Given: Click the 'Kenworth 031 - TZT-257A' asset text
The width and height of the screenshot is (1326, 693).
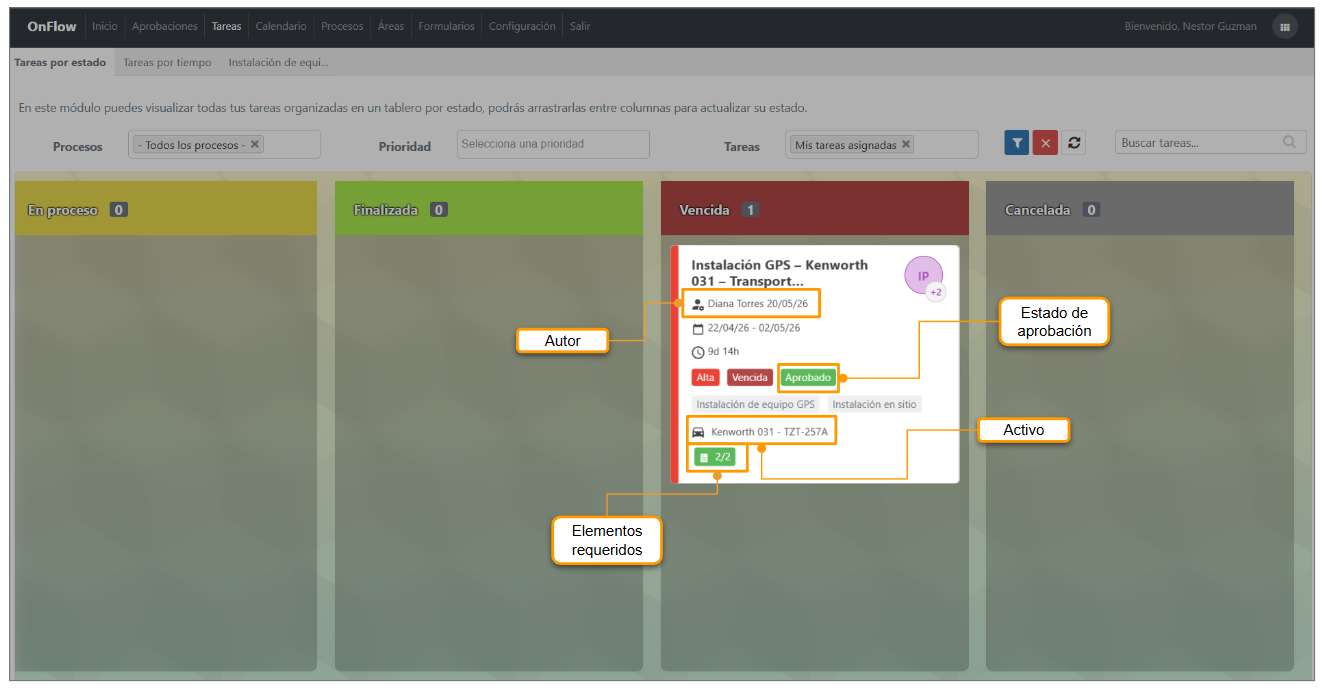Looking at the screenshot, I should pyautogui.click(x=769, y=432).
